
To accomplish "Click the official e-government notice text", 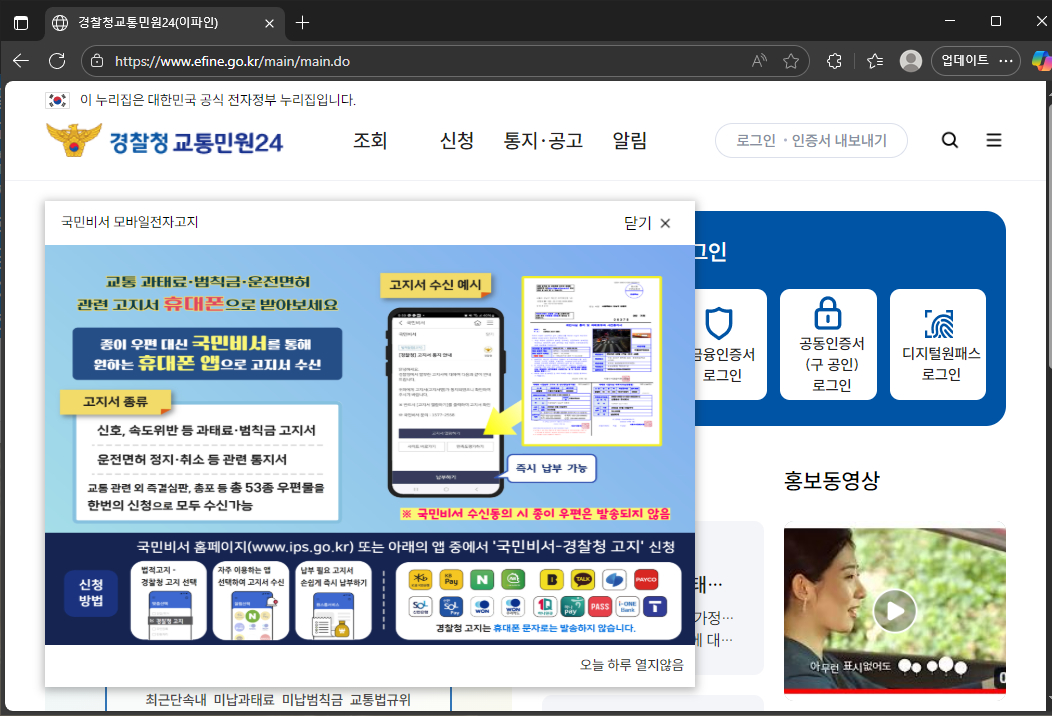I will pos(218,100).
